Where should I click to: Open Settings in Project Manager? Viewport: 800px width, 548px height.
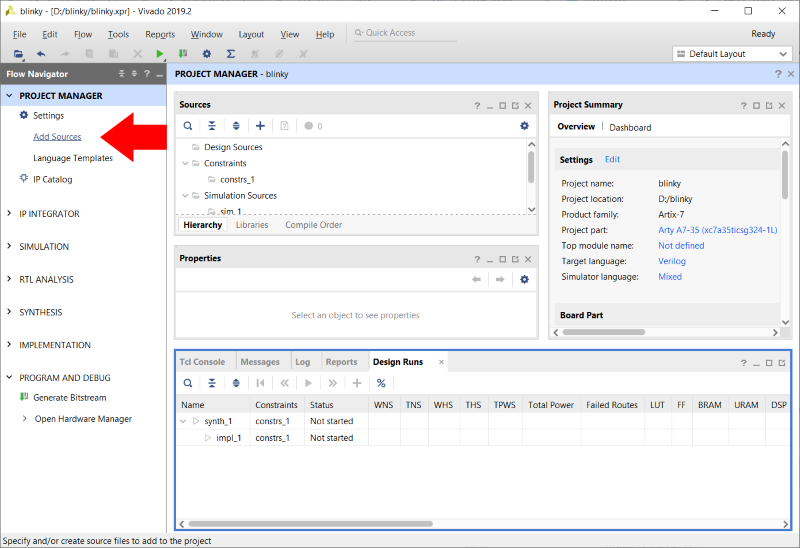pyautogui.click(x=48, y=116)
